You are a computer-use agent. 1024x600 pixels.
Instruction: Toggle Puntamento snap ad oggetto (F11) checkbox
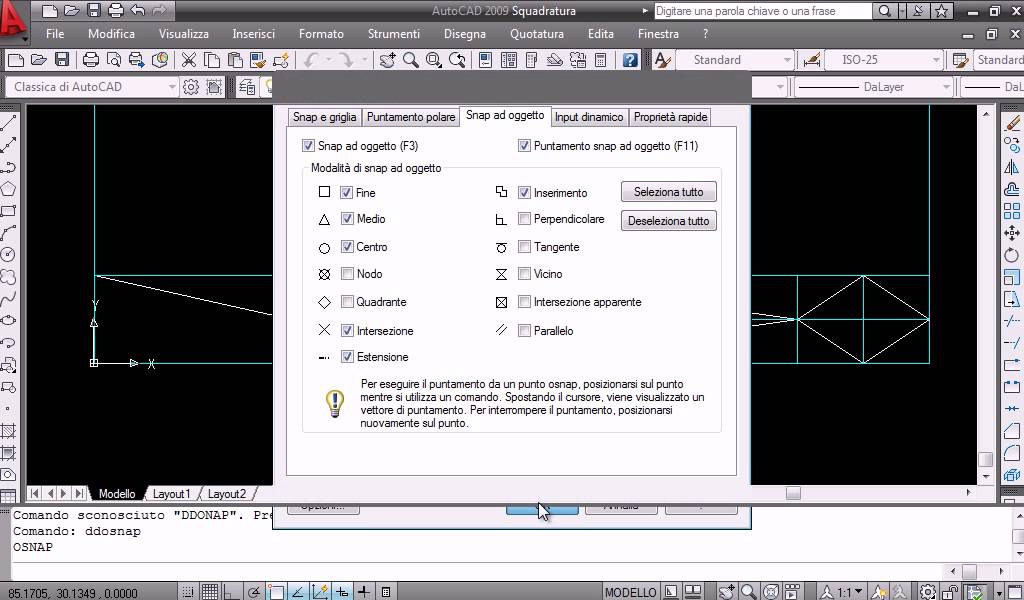pyautogui.click(x=524, y=146)
